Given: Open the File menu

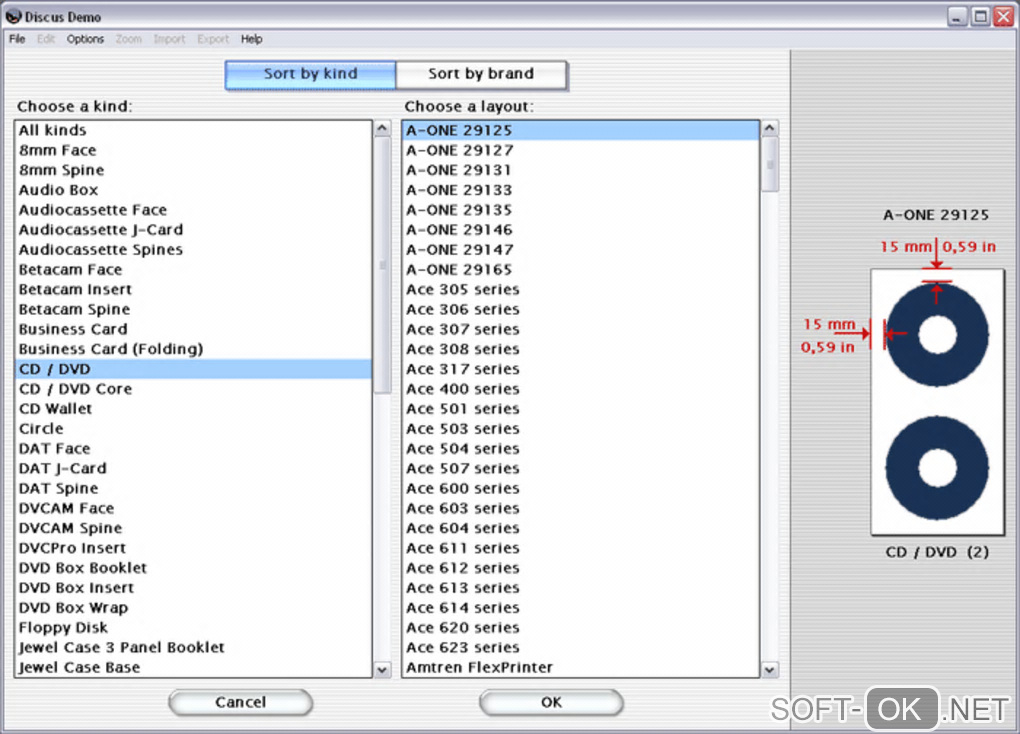Looking at the screenshot, I should [x=17, y=39].
